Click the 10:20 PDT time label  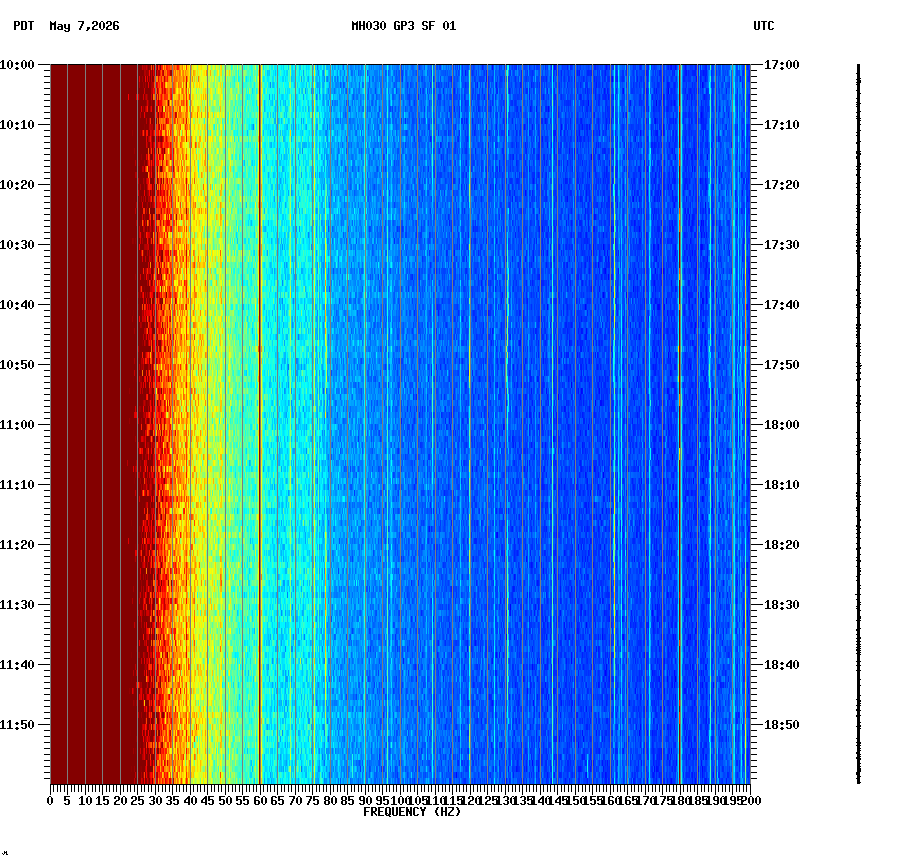tap(17, 185)
